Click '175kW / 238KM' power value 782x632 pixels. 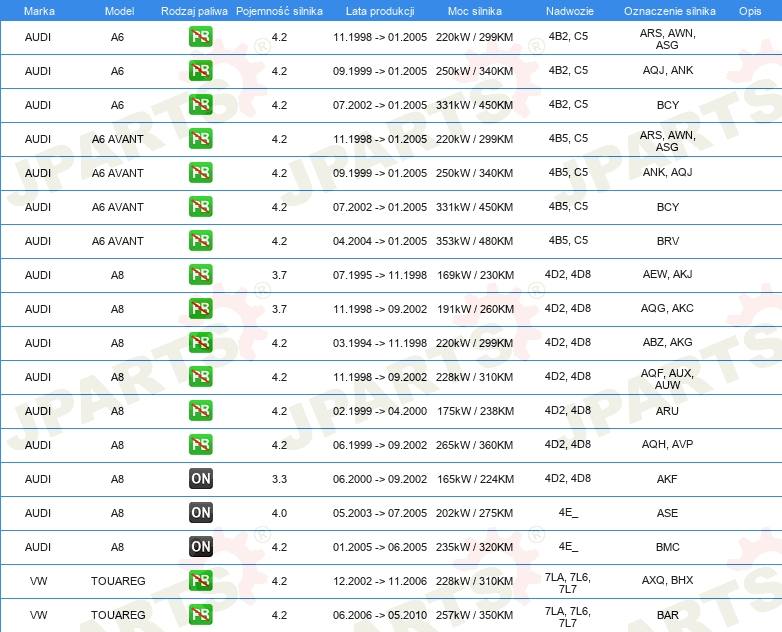[475, 411]
